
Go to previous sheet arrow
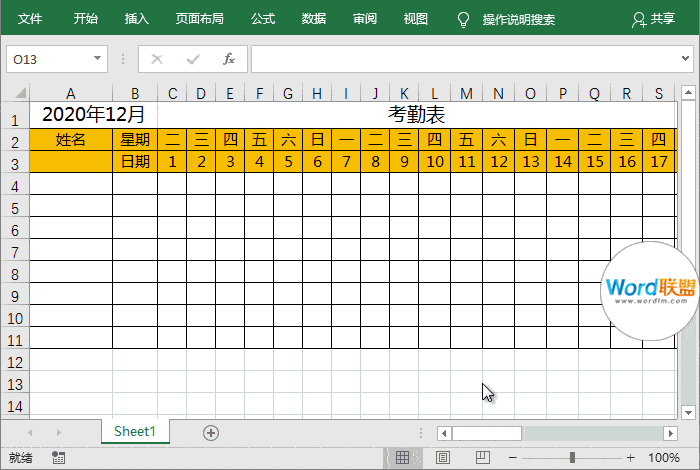(30, 433)
